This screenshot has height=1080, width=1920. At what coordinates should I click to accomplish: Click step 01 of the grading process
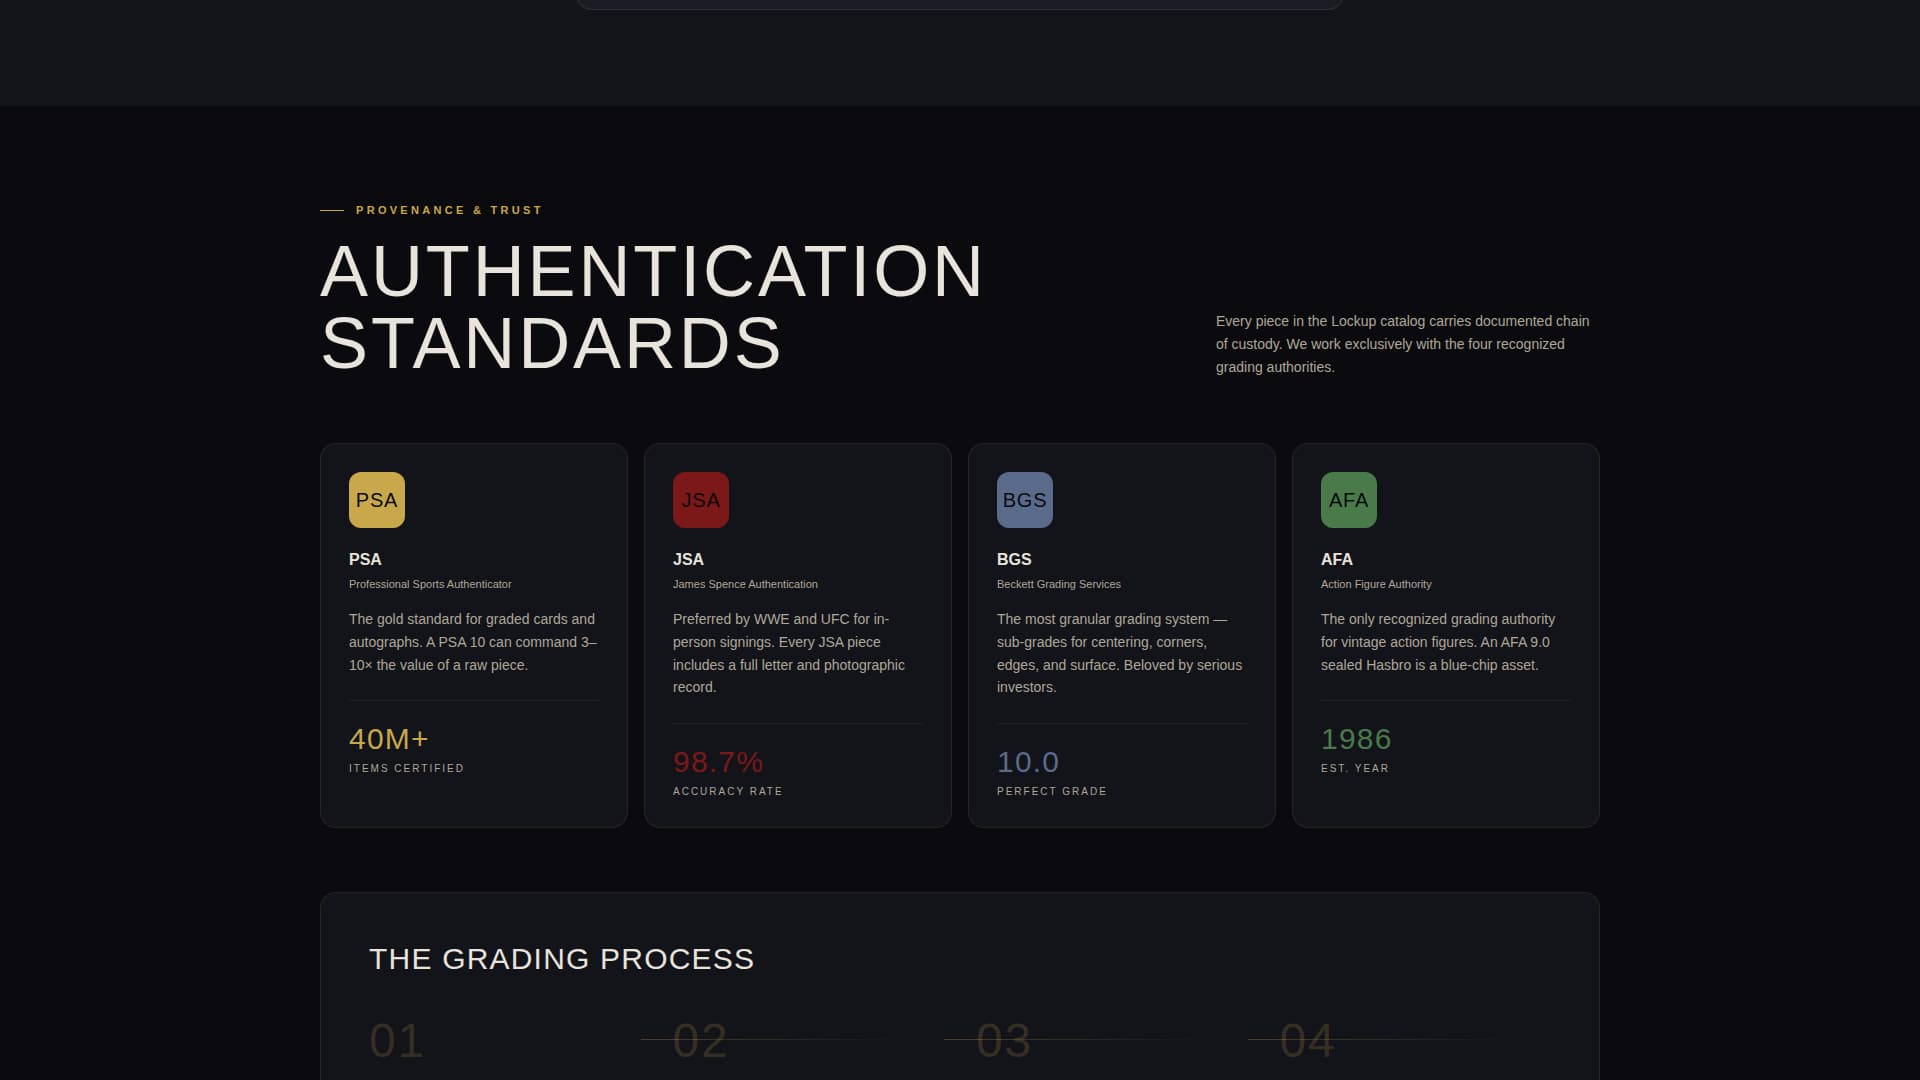(396, 1041)
